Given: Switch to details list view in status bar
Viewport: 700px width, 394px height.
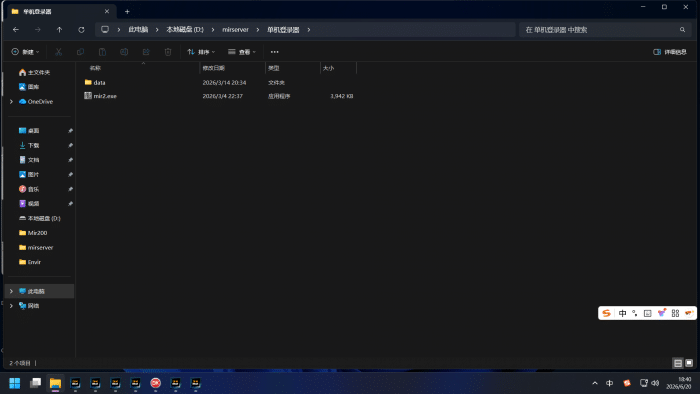Looking at the screenshot, I should (x=678, y=363).
